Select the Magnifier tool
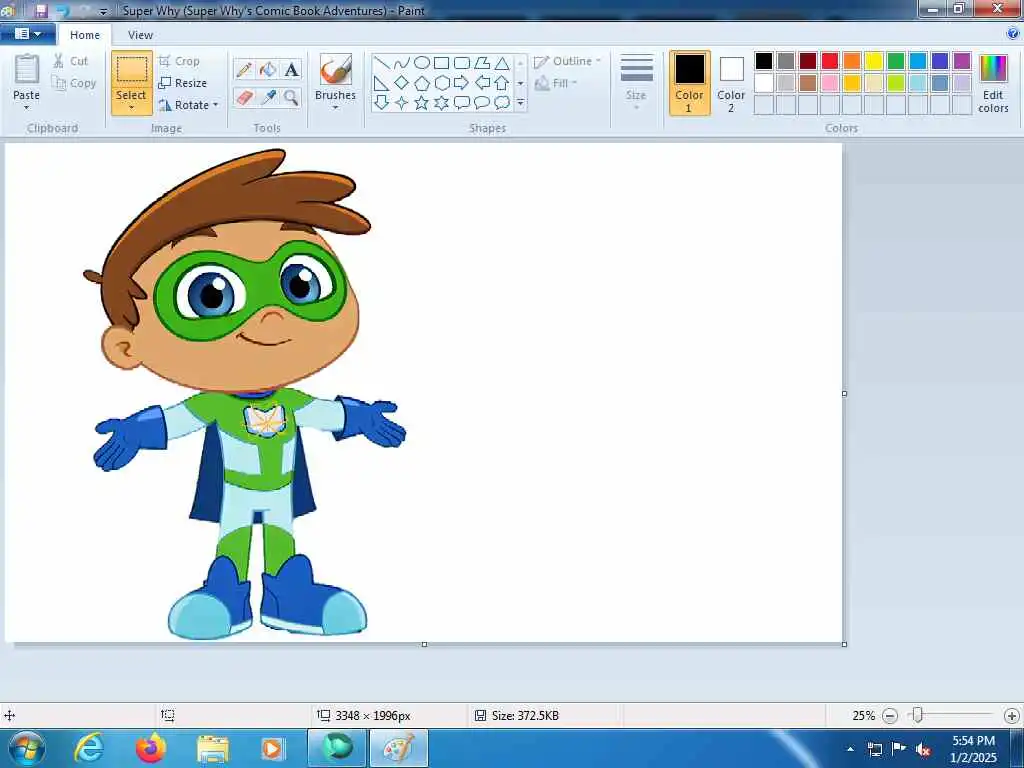1024x768 pixels. tap(291, 98)
